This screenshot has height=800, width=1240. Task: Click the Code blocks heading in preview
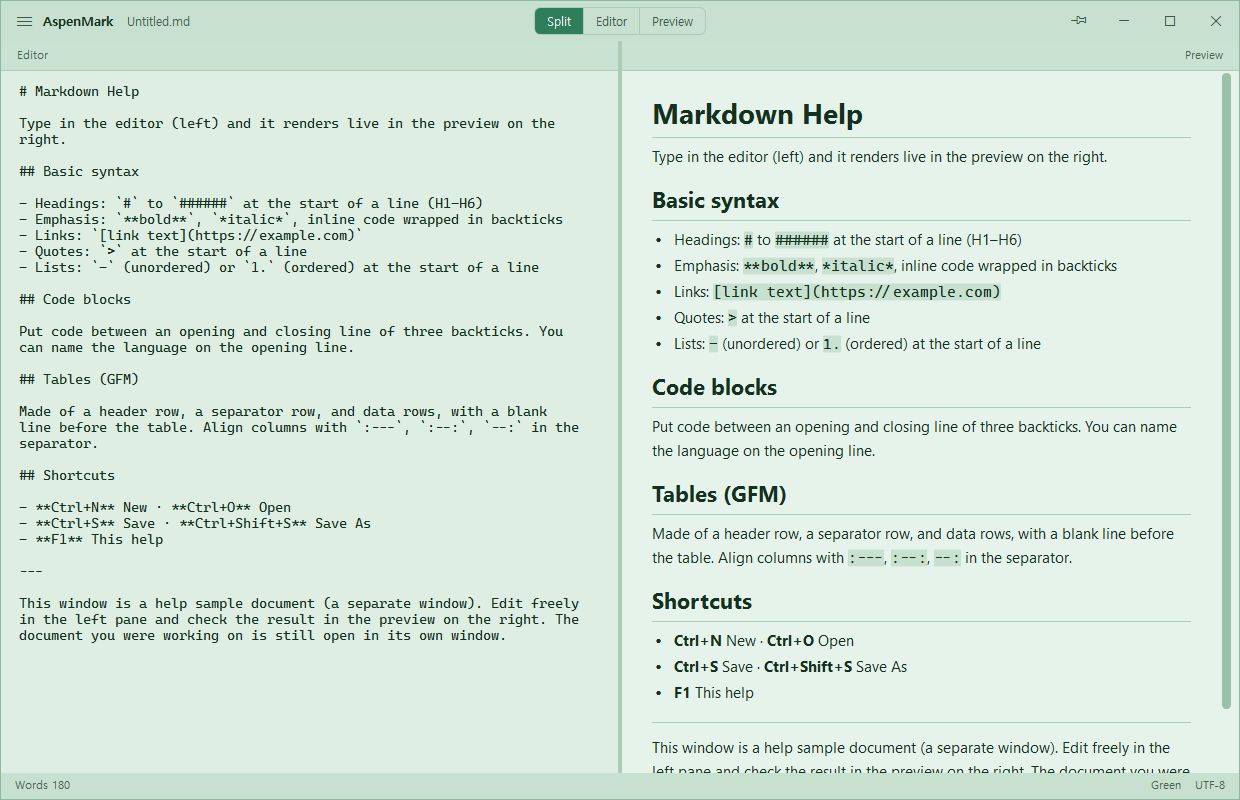(x=714, y=387)
